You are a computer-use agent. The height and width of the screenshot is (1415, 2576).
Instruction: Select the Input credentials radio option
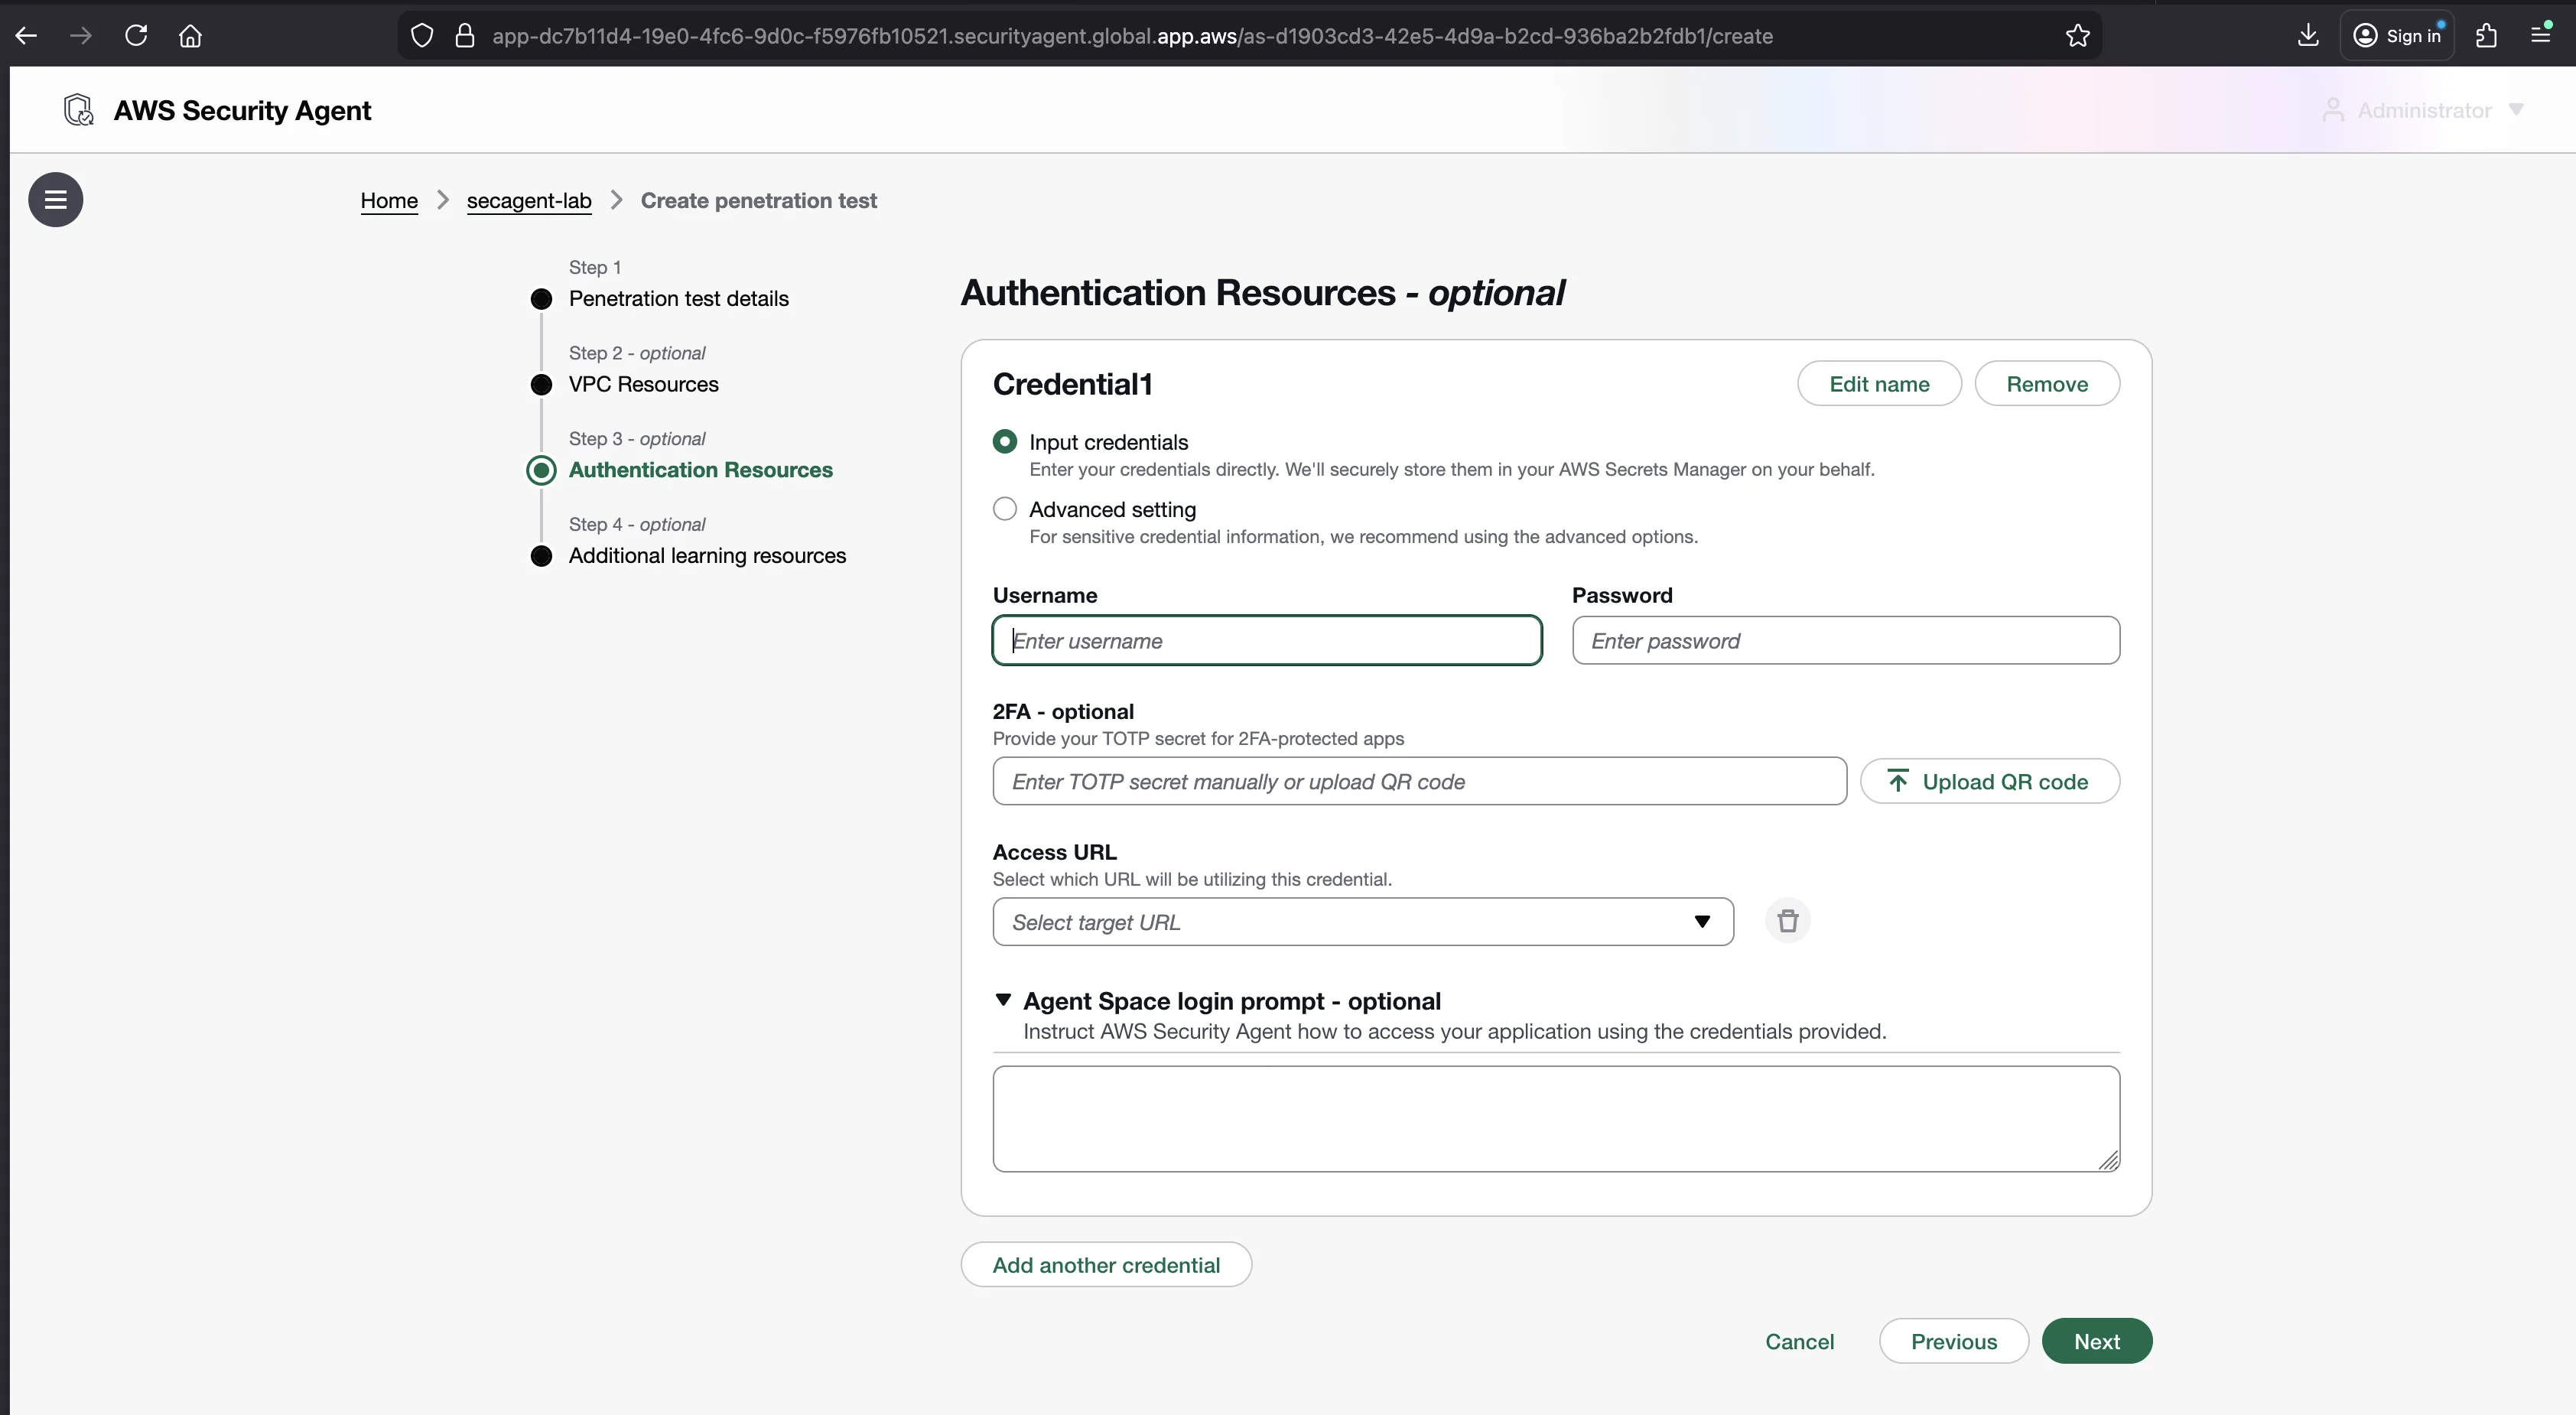pos(1005,441)
